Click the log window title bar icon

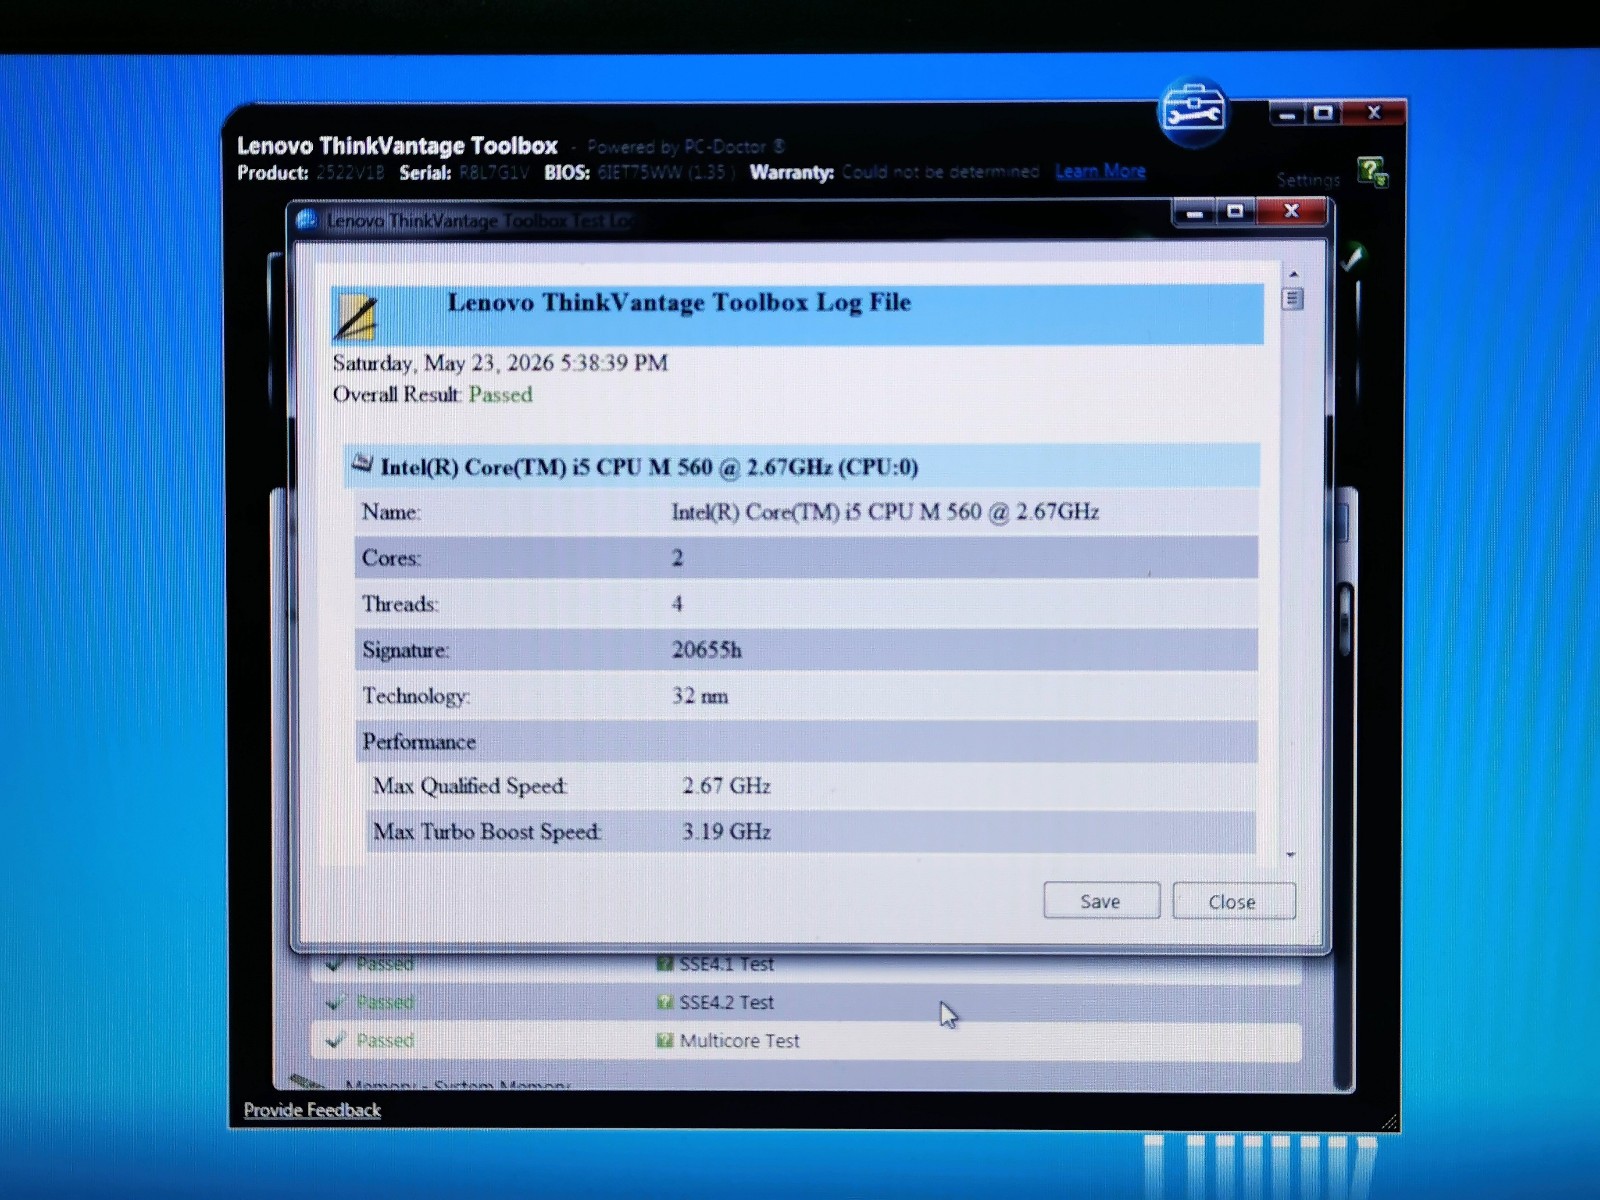(x=307, y=220)
